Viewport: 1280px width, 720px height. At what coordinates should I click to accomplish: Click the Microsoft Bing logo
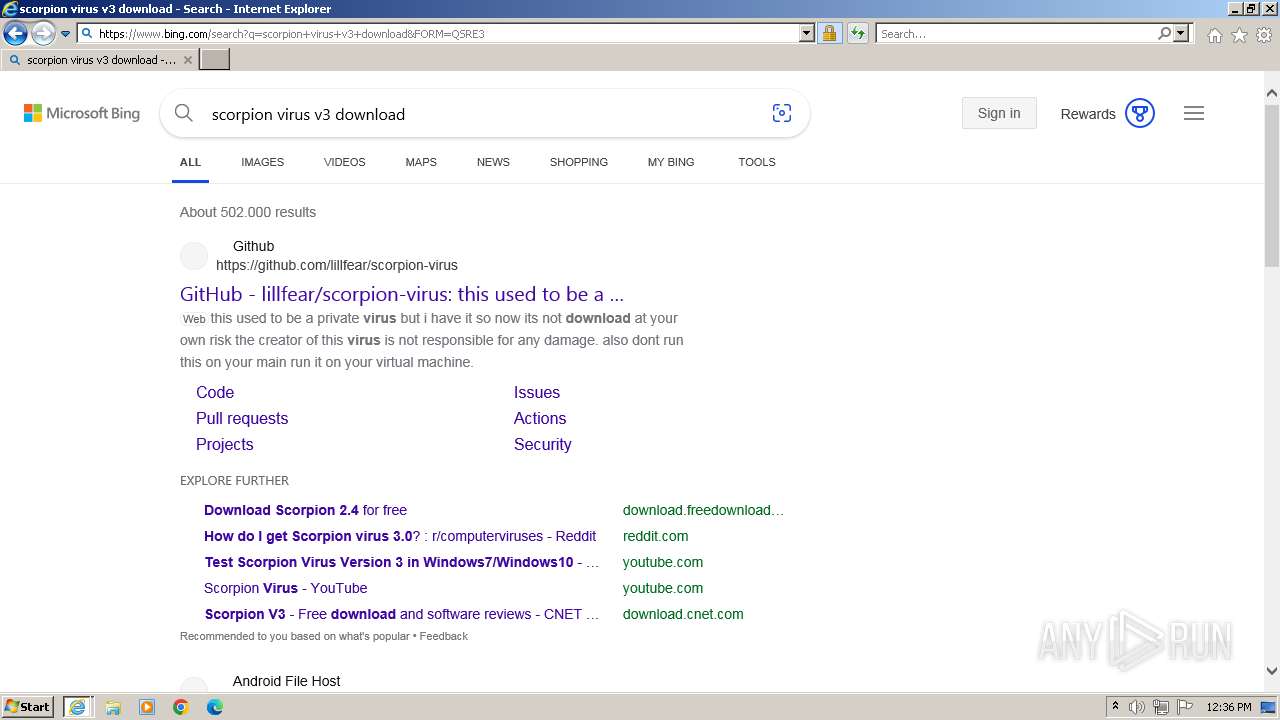pos(82,113)
